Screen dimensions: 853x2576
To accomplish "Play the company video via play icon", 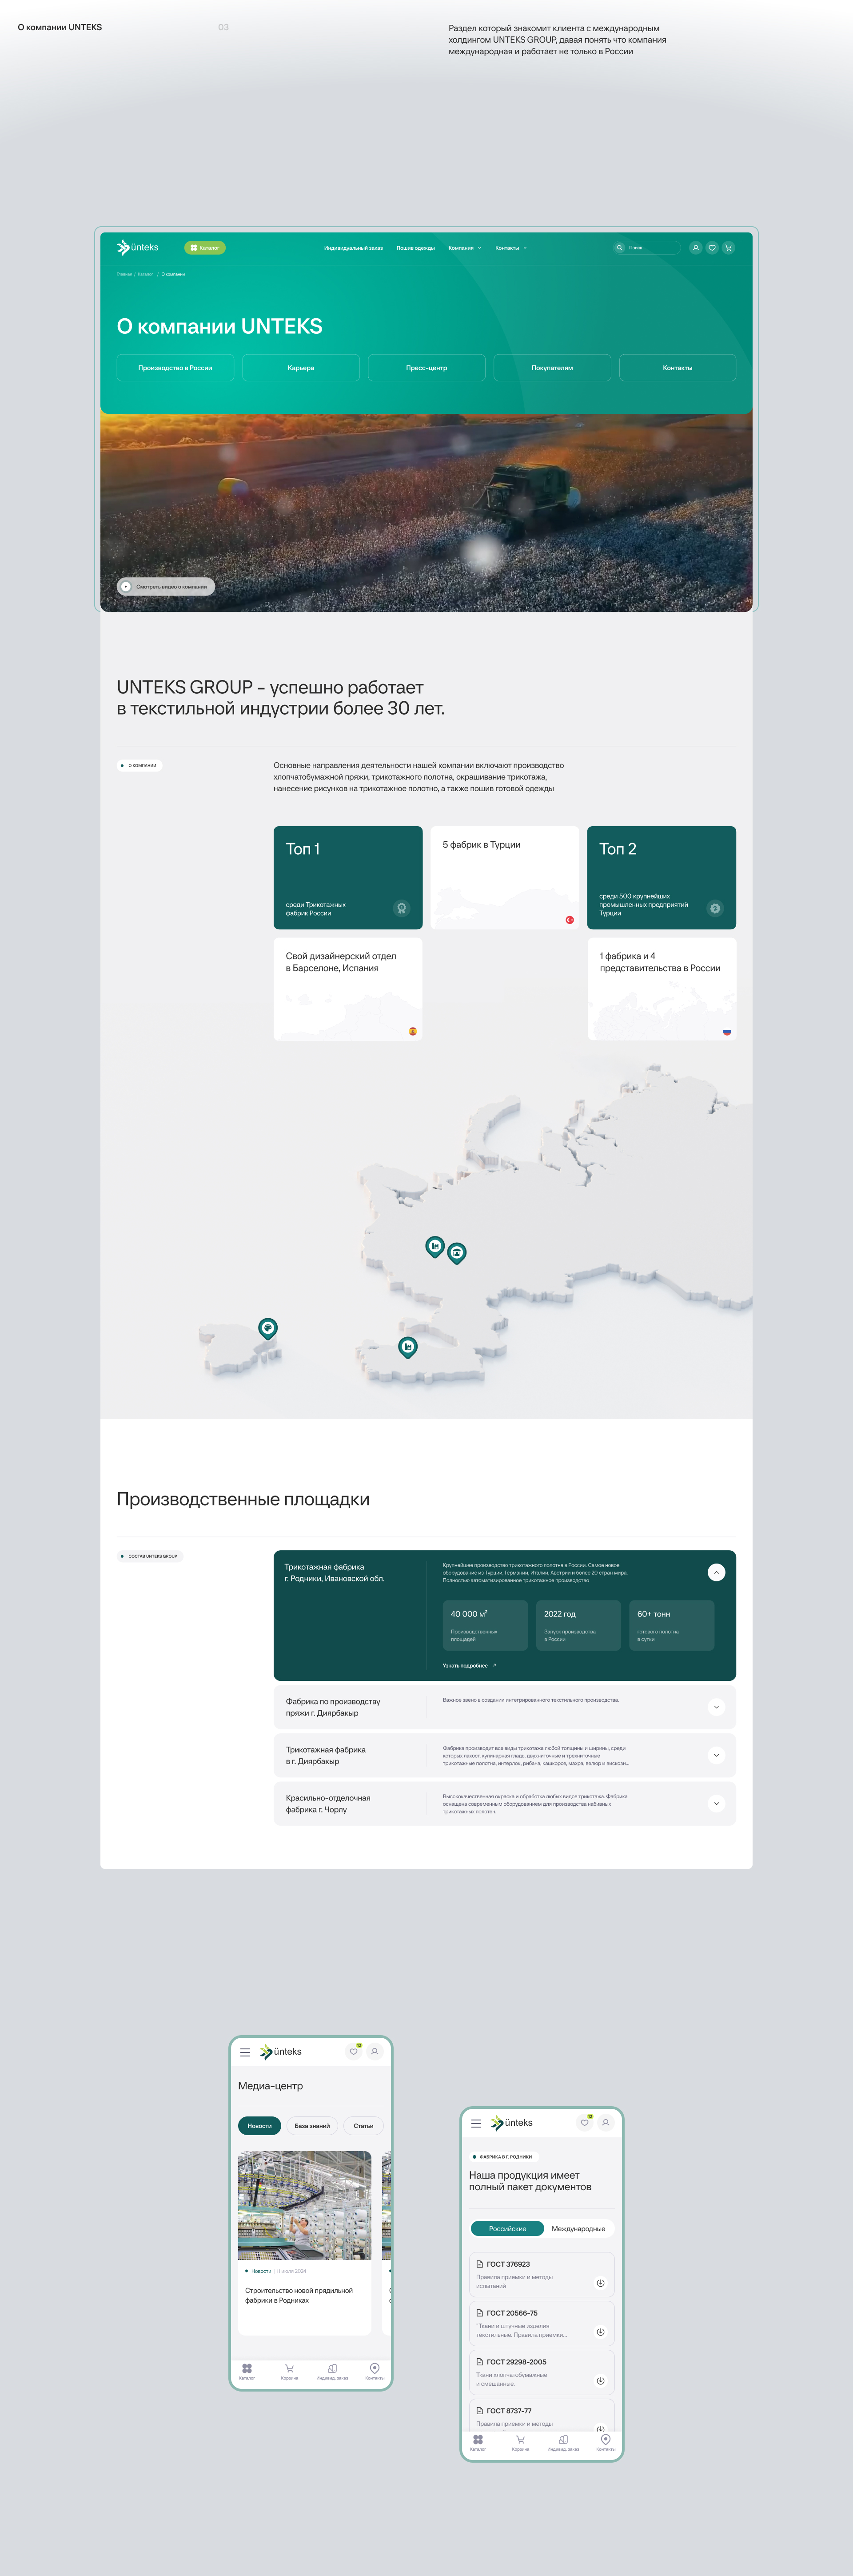I will tap(126, 587).
